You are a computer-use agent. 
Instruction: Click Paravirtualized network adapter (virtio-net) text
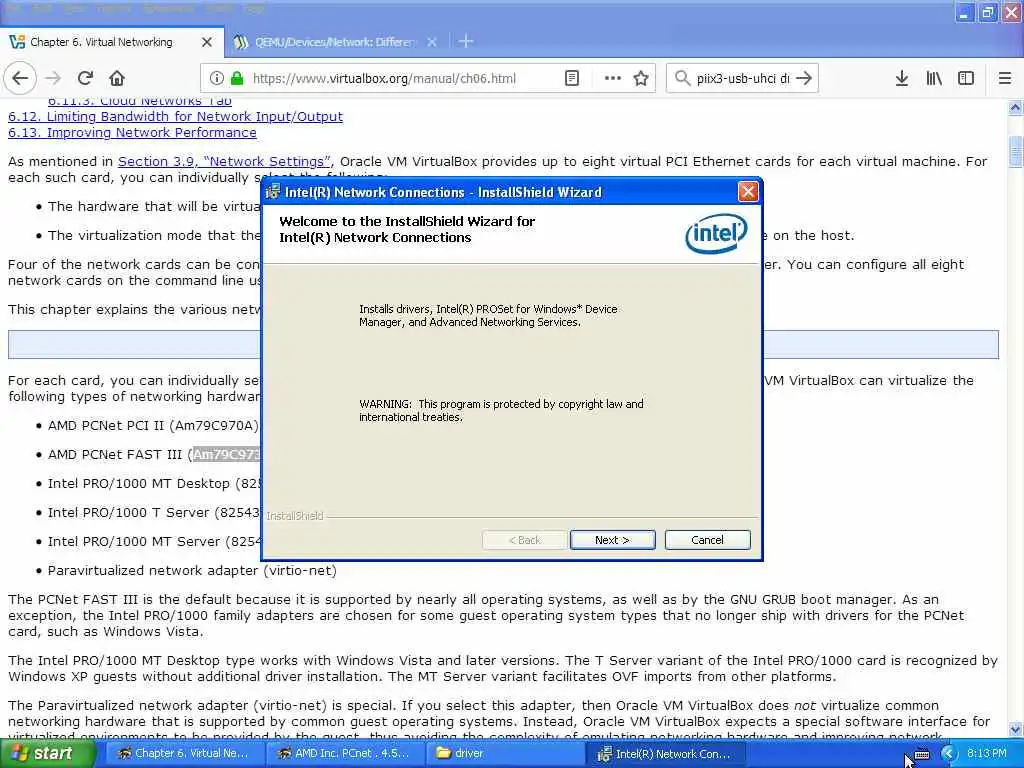coord(192,571)
